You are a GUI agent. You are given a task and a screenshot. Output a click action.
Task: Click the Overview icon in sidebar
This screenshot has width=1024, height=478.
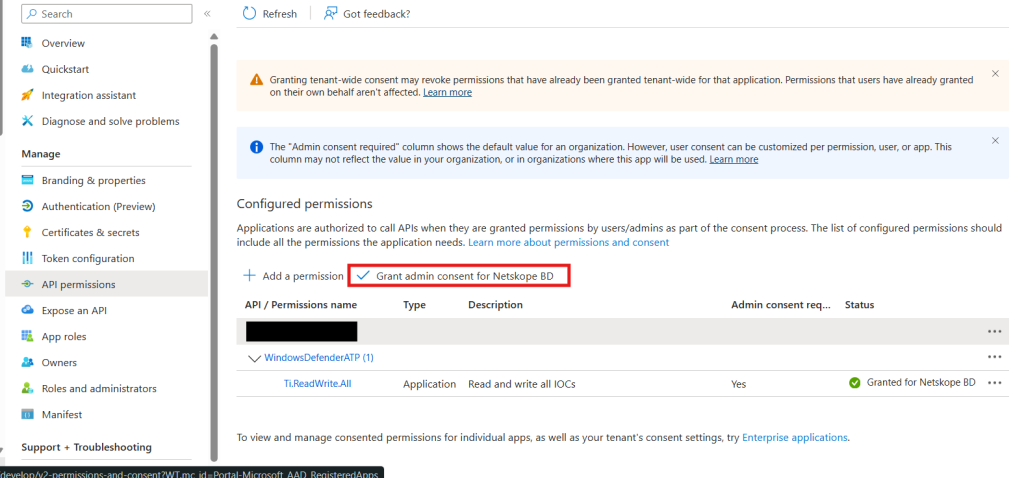coord(27,43)
